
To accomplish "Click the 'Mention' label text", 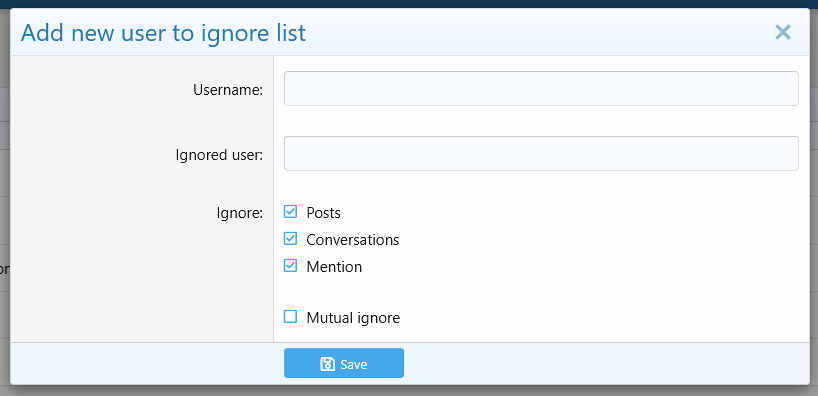I will [334, 267].
